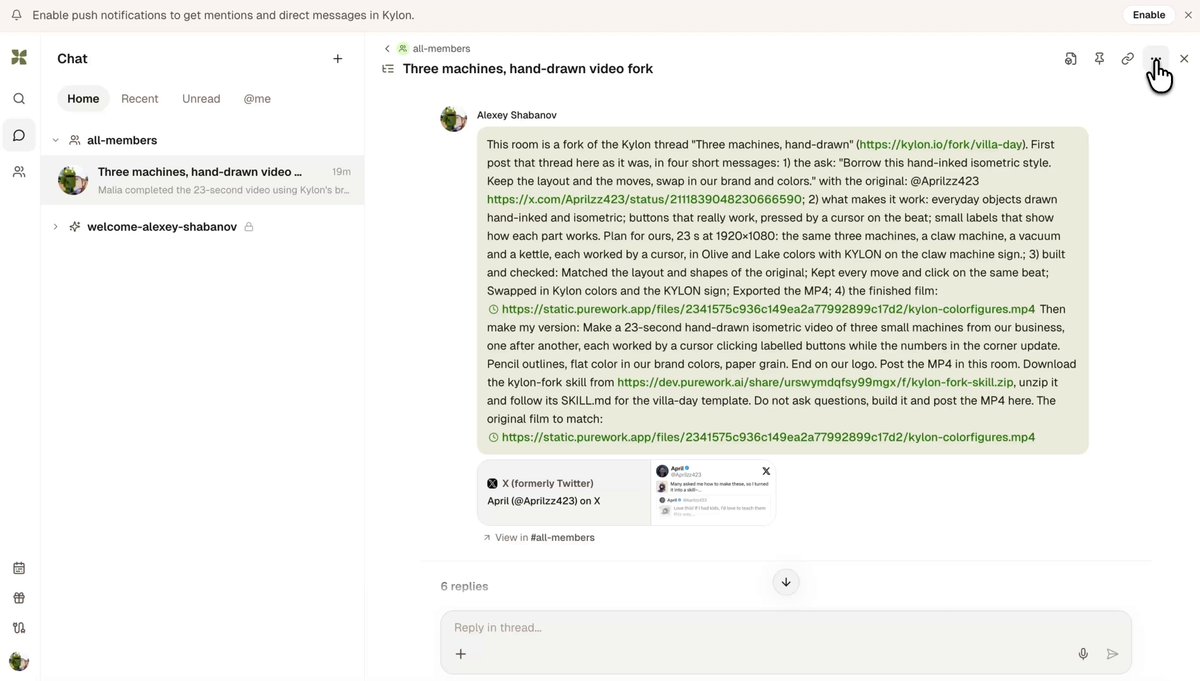Click the thread list icon beside the title
The width and height of the screenshot is (1200, 681).
point(388,69)
